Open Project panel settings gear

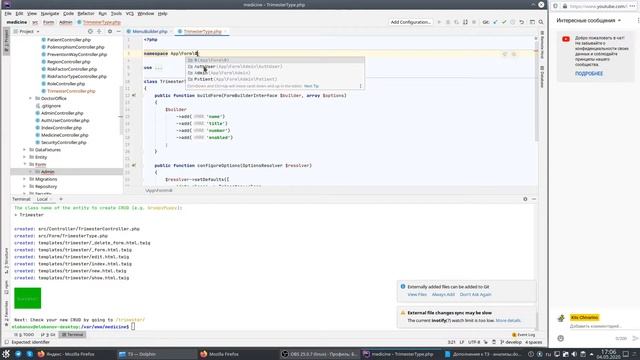[110, 31]
